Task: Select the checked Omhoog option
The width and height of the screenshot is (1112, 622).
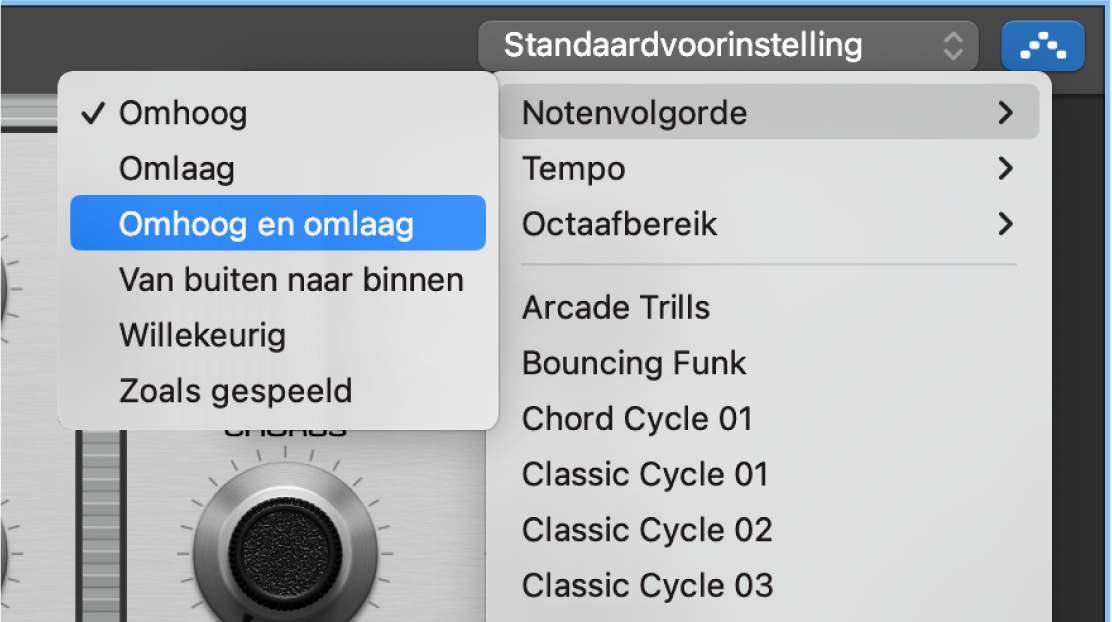Action: (x=183, y=113)
